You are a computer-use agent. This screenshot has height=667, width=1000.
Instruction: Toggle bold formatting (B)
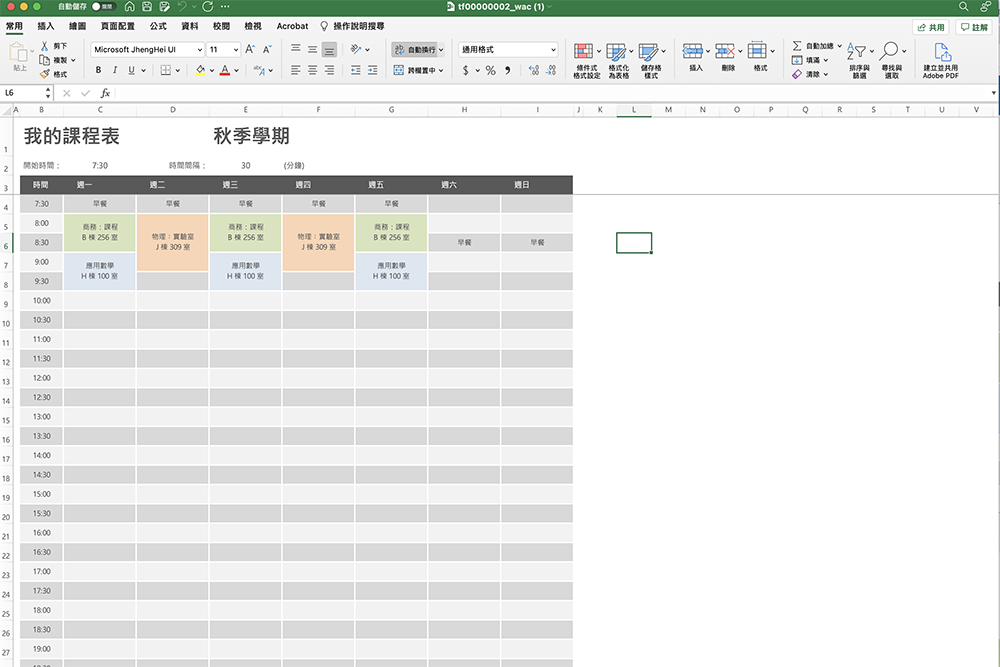pyautogui.click(x=98, y=70)
